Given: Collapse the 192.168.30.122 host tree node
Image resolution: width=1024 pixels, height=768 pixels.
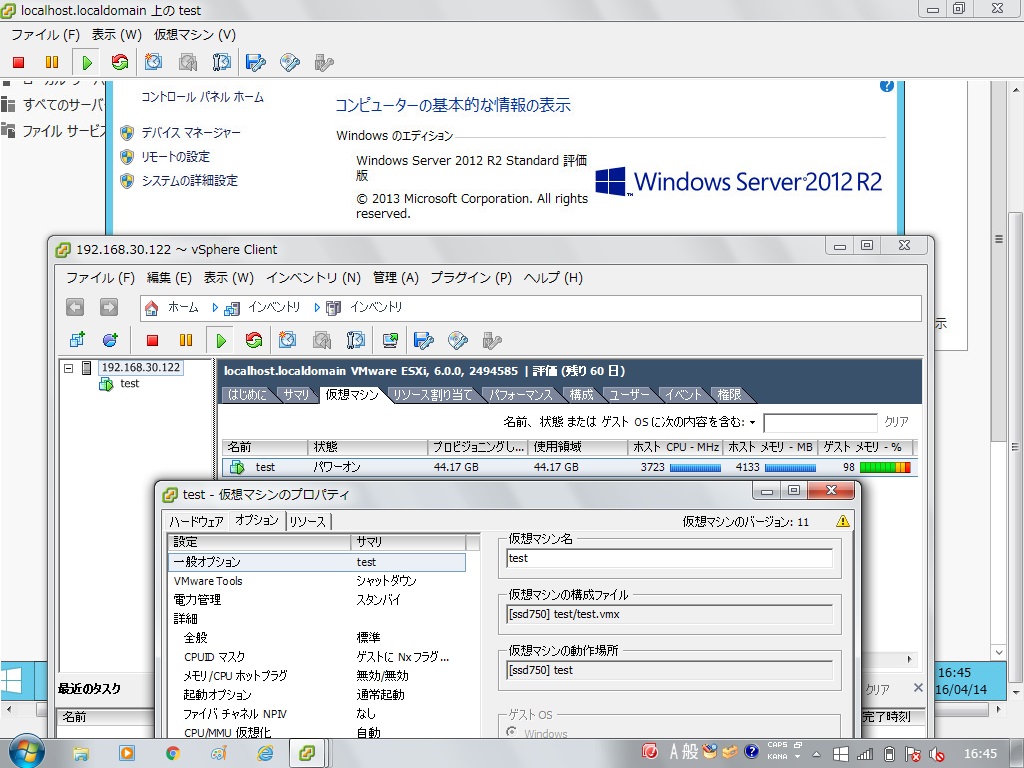Looking at the screenshot, I should [x=69, y=368].
